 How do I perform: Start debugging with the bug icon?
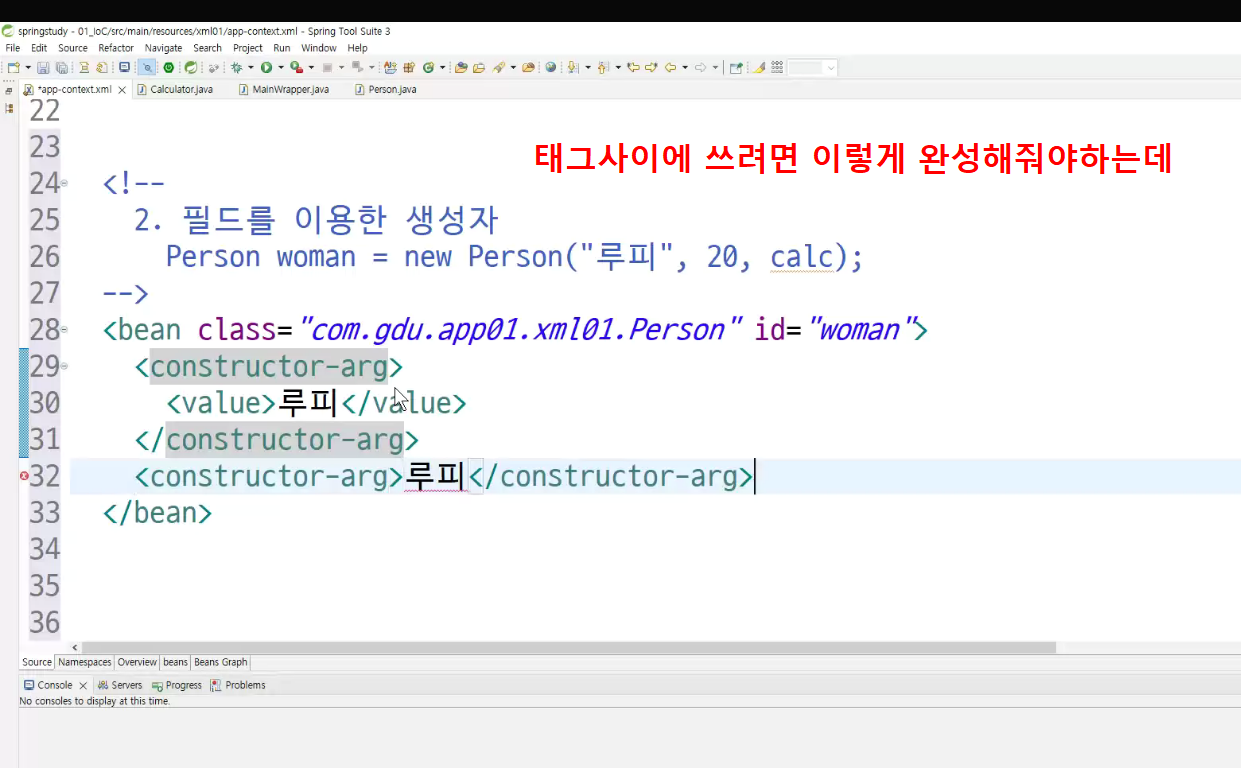[236, 68]
